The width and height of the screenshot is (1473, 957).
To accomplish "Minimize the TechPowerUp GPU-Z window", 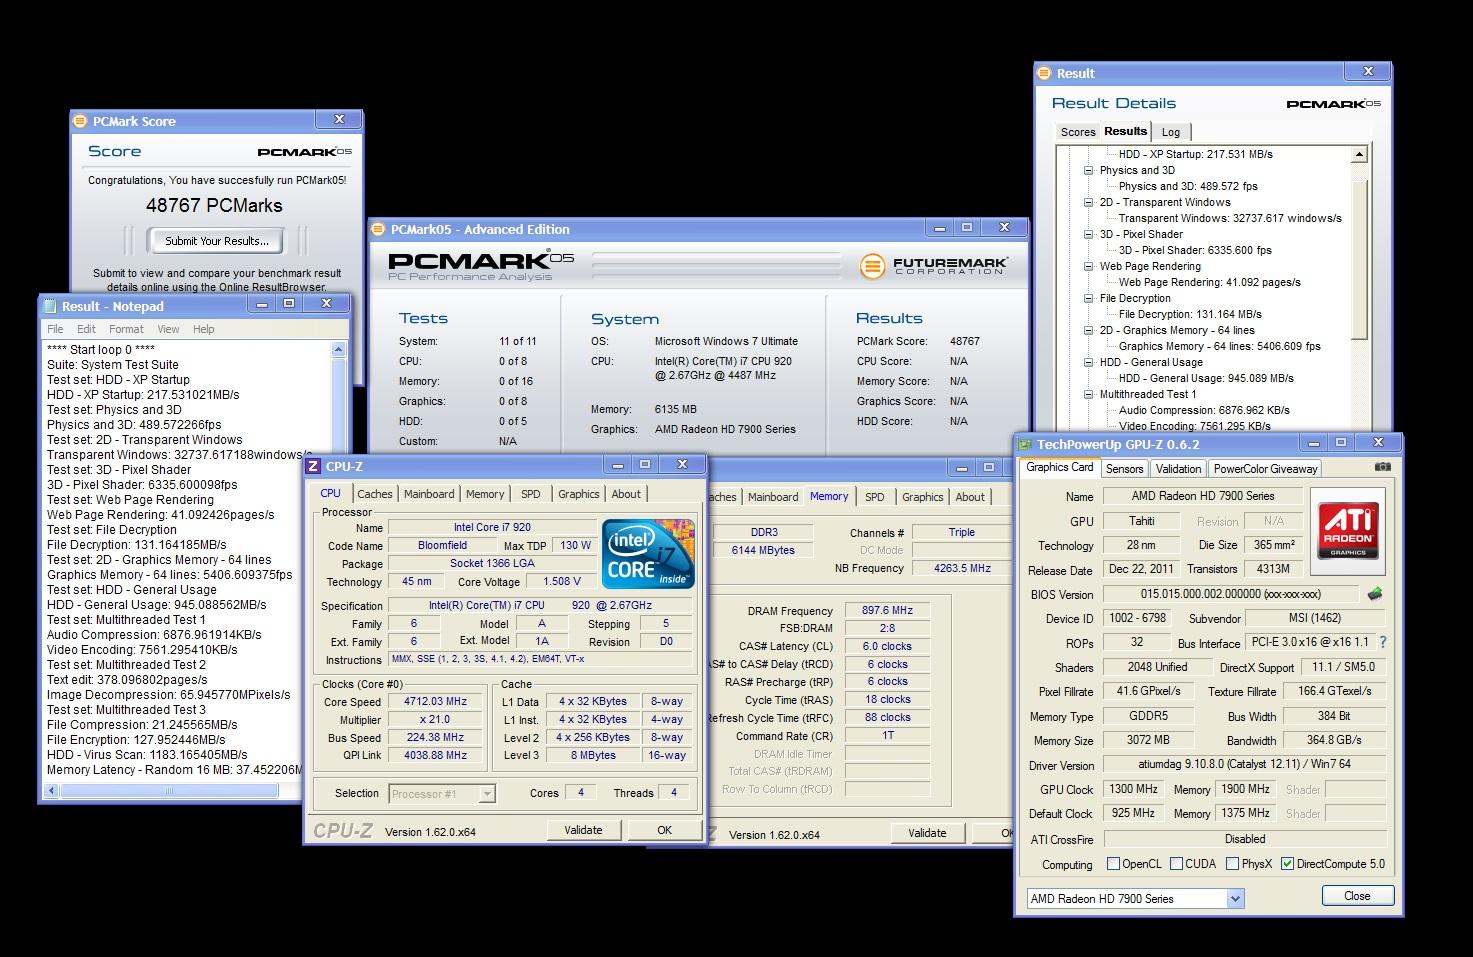I will point(1314,442).
